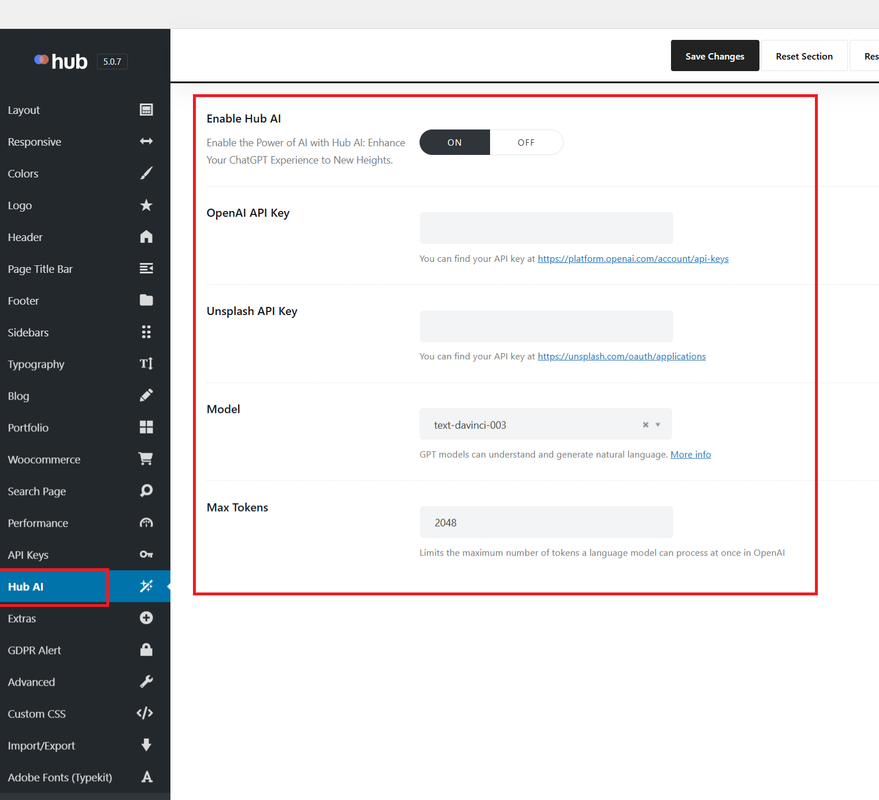Click the Footer folder icon
Image resolution: width=879 pixels, height=800 pixels.
pyautogui.click(x=146, y=300)
